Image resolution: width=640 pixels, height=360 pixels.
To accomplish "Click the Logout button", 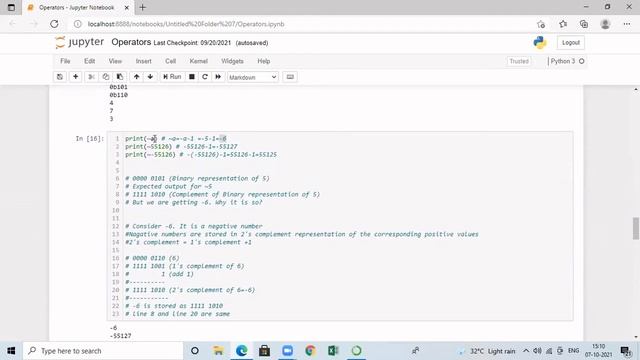I will click(x=571, y=42).
